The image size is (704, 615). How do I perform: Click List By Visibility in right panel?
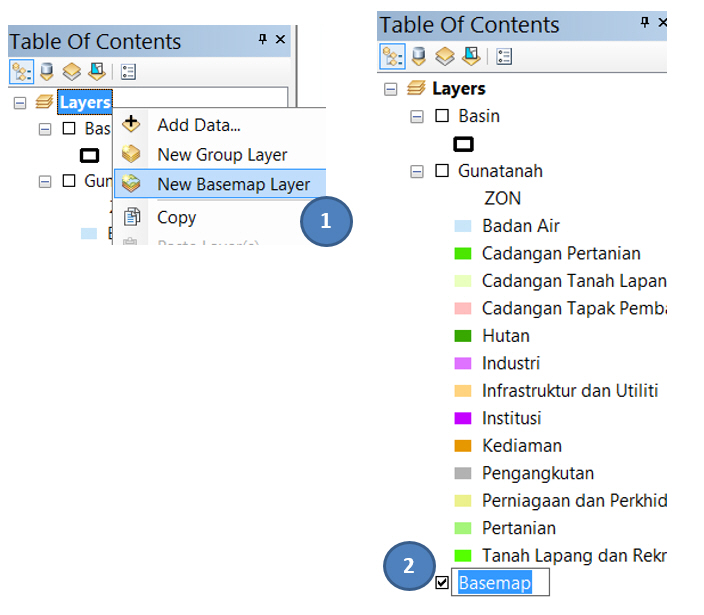click(444, 56)
